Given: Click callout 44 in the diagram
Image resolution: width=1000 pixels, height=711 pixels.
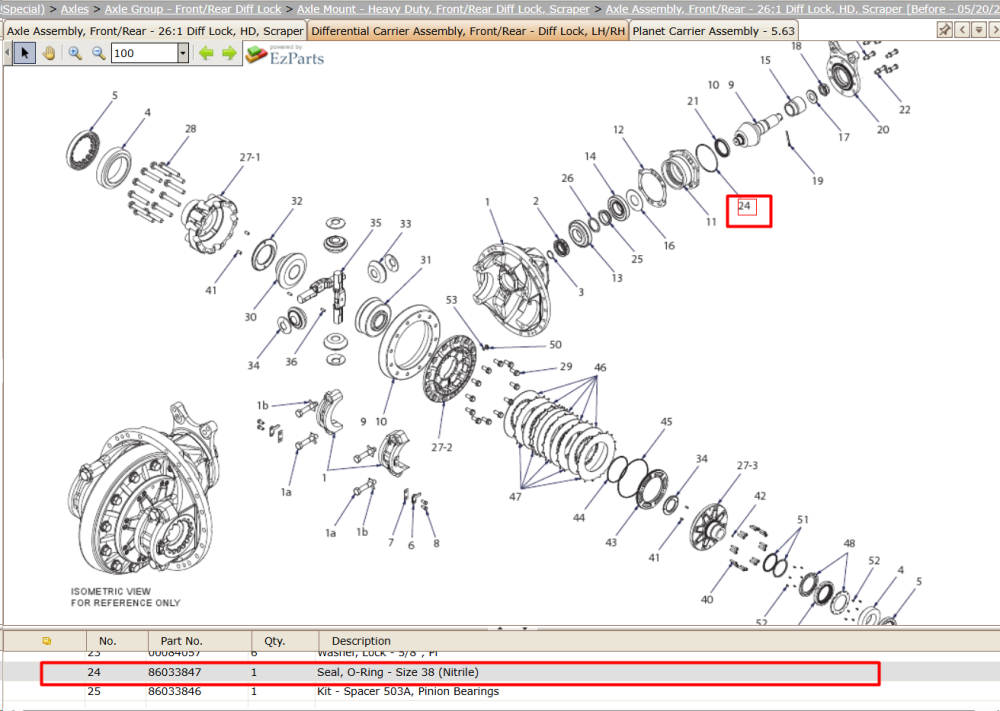Looking at the screenshot, I should coord(578,518).
